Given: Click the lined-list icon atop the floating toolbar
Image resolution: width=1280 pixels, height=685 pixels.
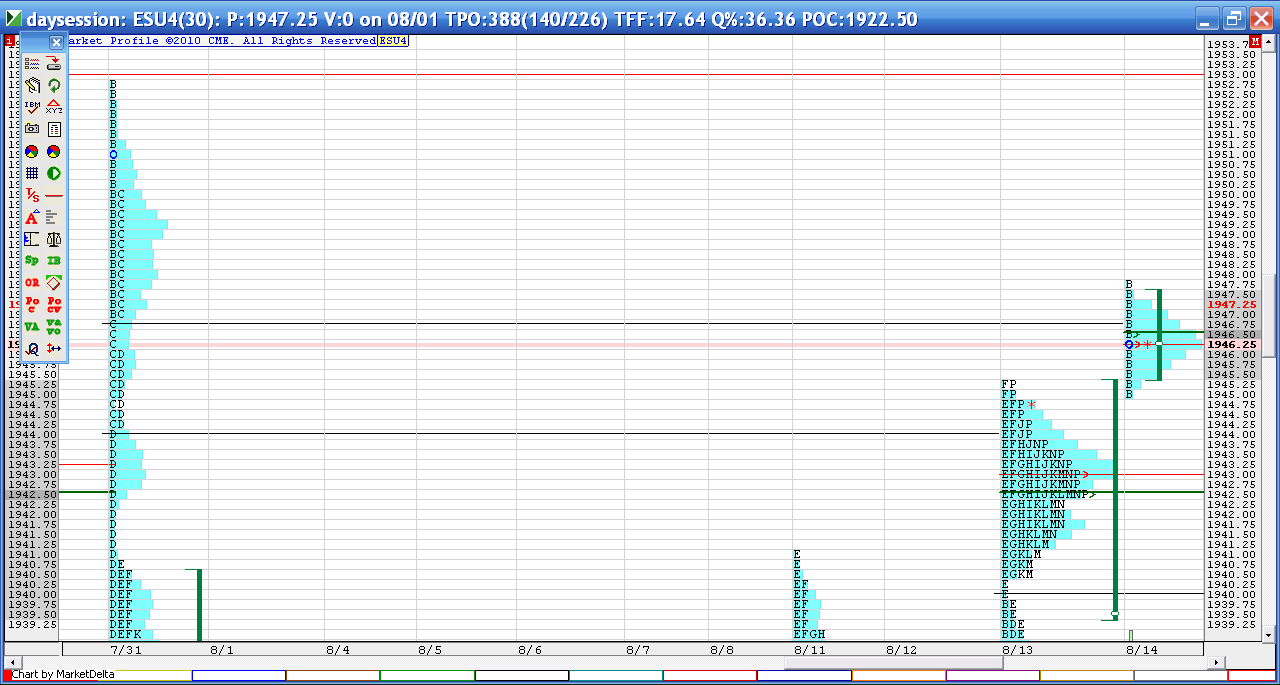Looking at the screenshot, I should pyautogui.click(x=32, y=63).
